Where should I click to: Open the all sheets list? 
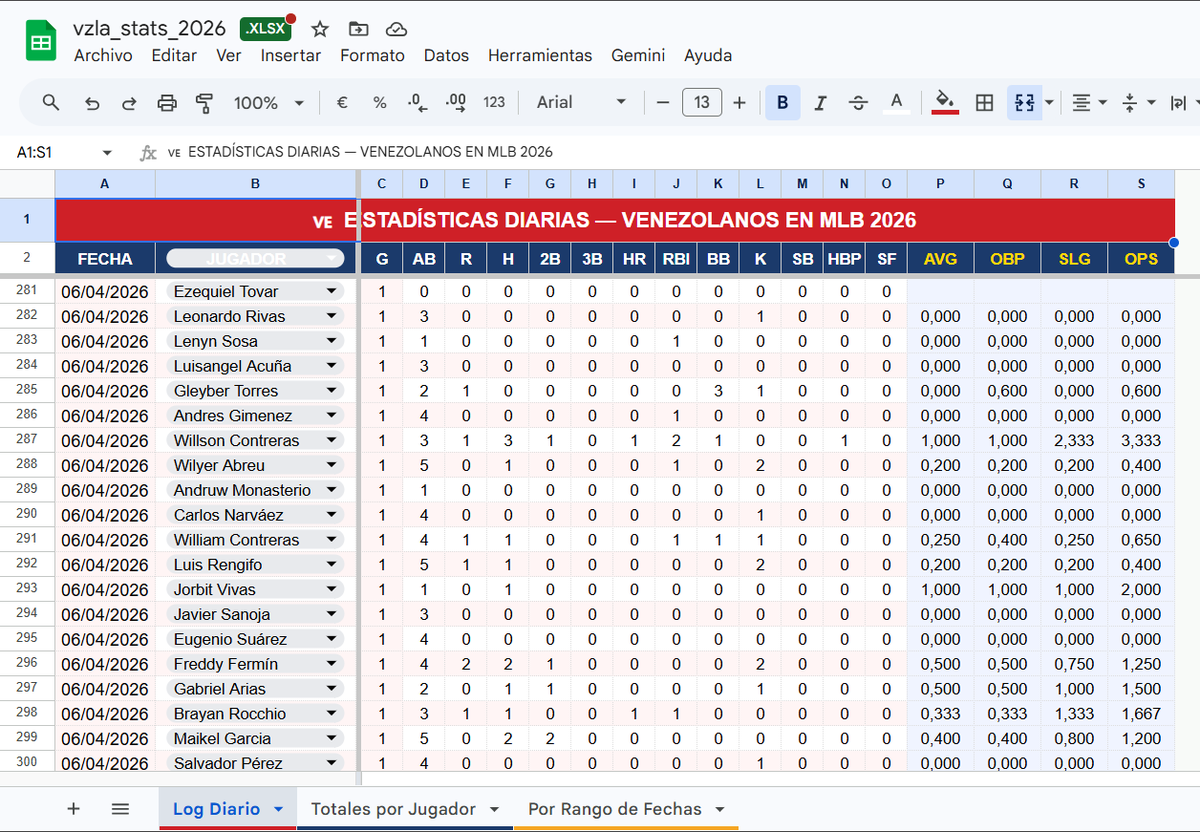tap(120, 809)
